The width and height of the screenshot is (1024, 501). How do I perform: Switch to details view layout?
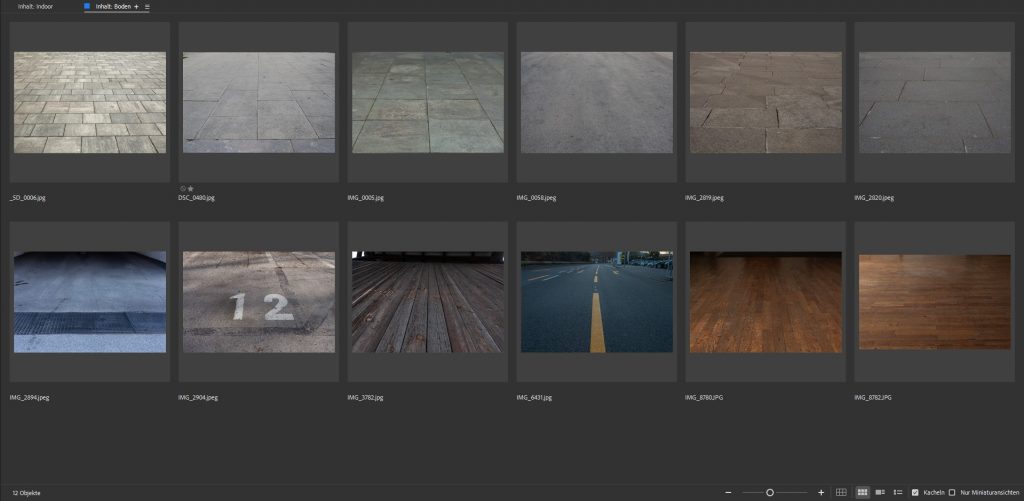pos(880,493)
